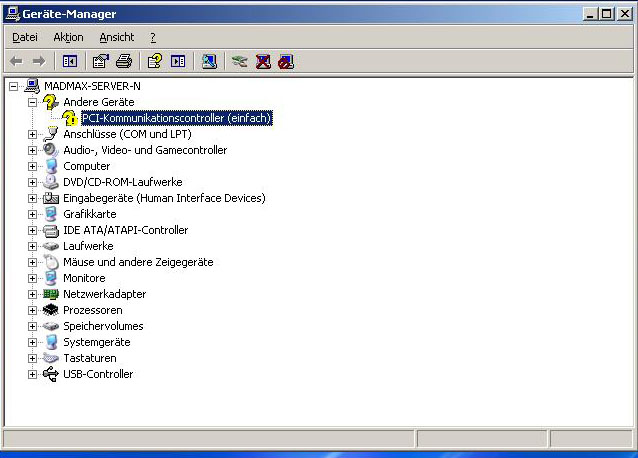Collapse the MADMAX-SERVER-N root node
Screen dimensions: 638x458
click(x=13, y=86)
